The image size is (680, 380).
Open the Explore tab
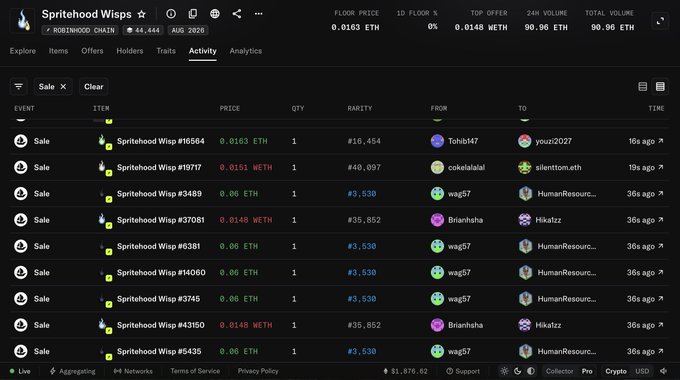click(23, 51)
